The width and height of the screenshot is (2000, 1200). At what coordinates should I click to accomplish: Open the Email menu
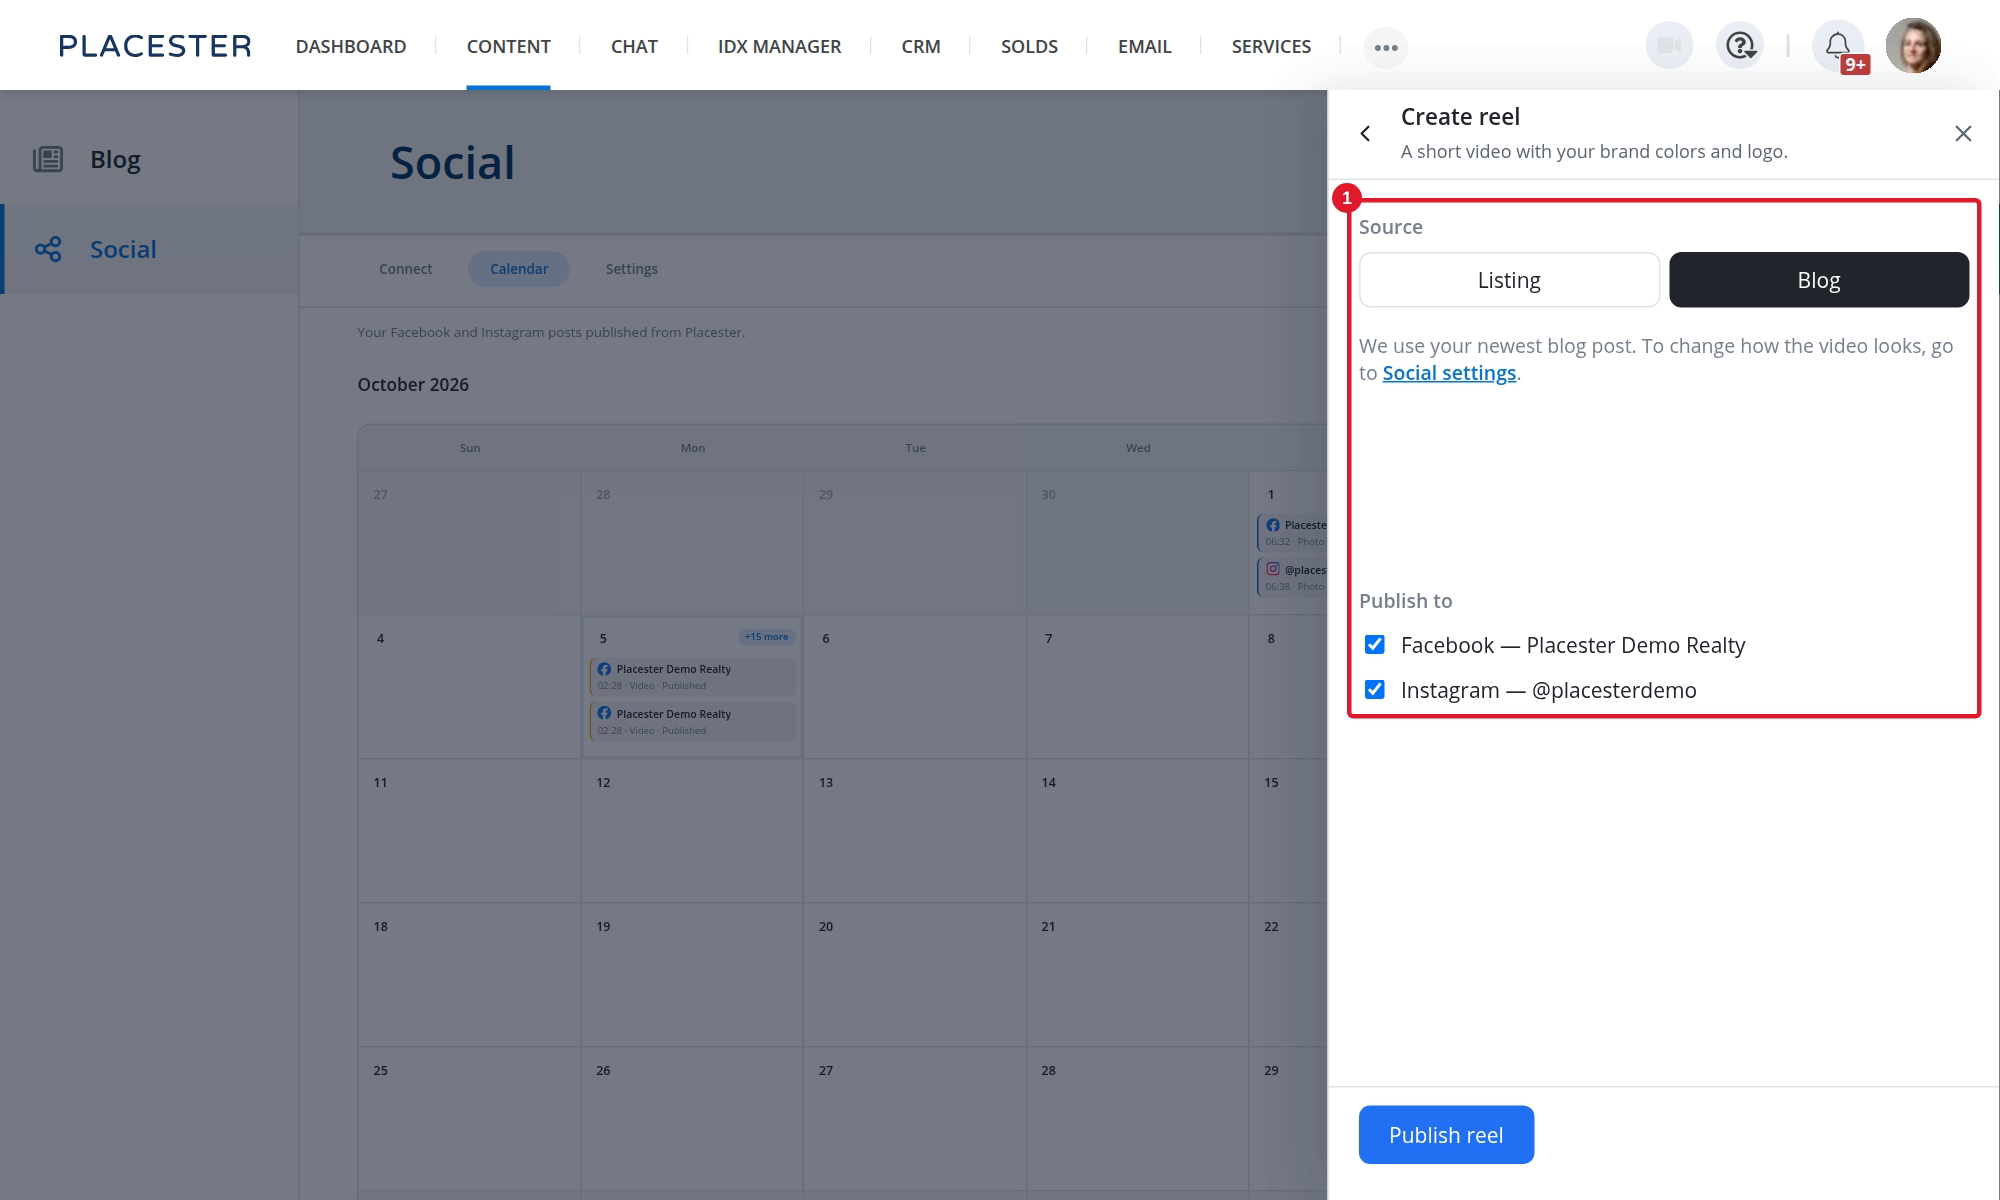click(x=1144, y=46)
